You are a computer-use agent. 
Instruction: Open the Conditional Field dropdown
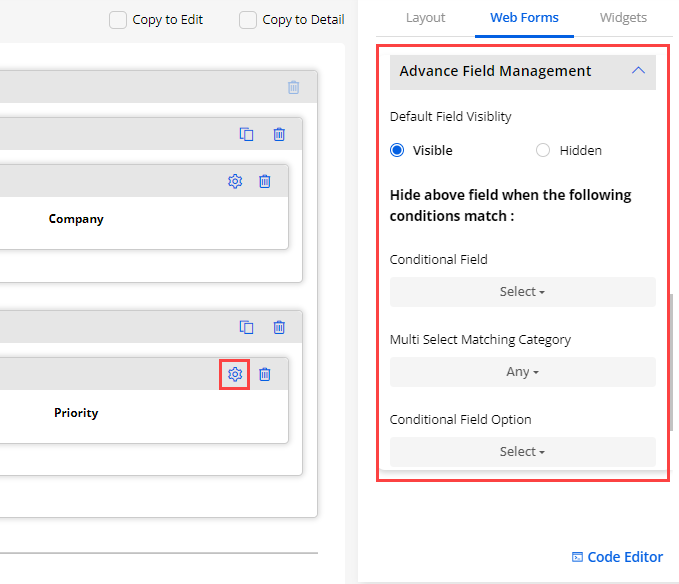point(522,292)
